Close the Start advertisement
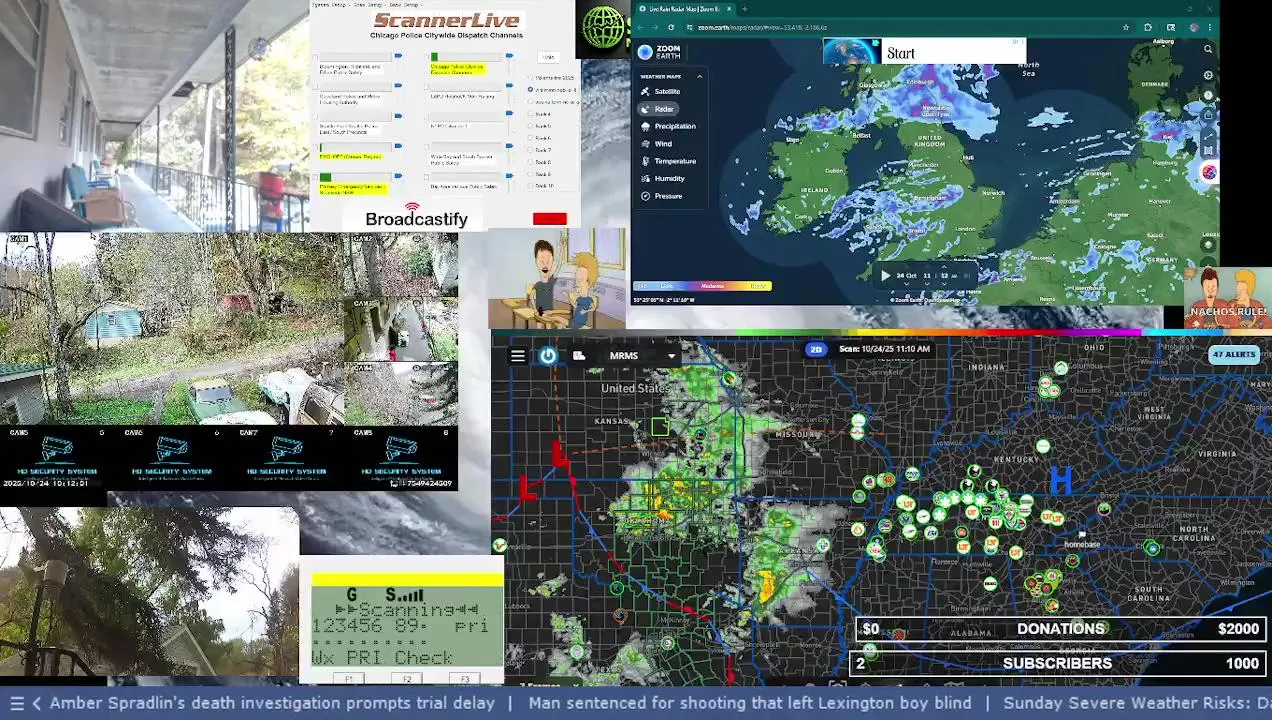 [1021, 42]
